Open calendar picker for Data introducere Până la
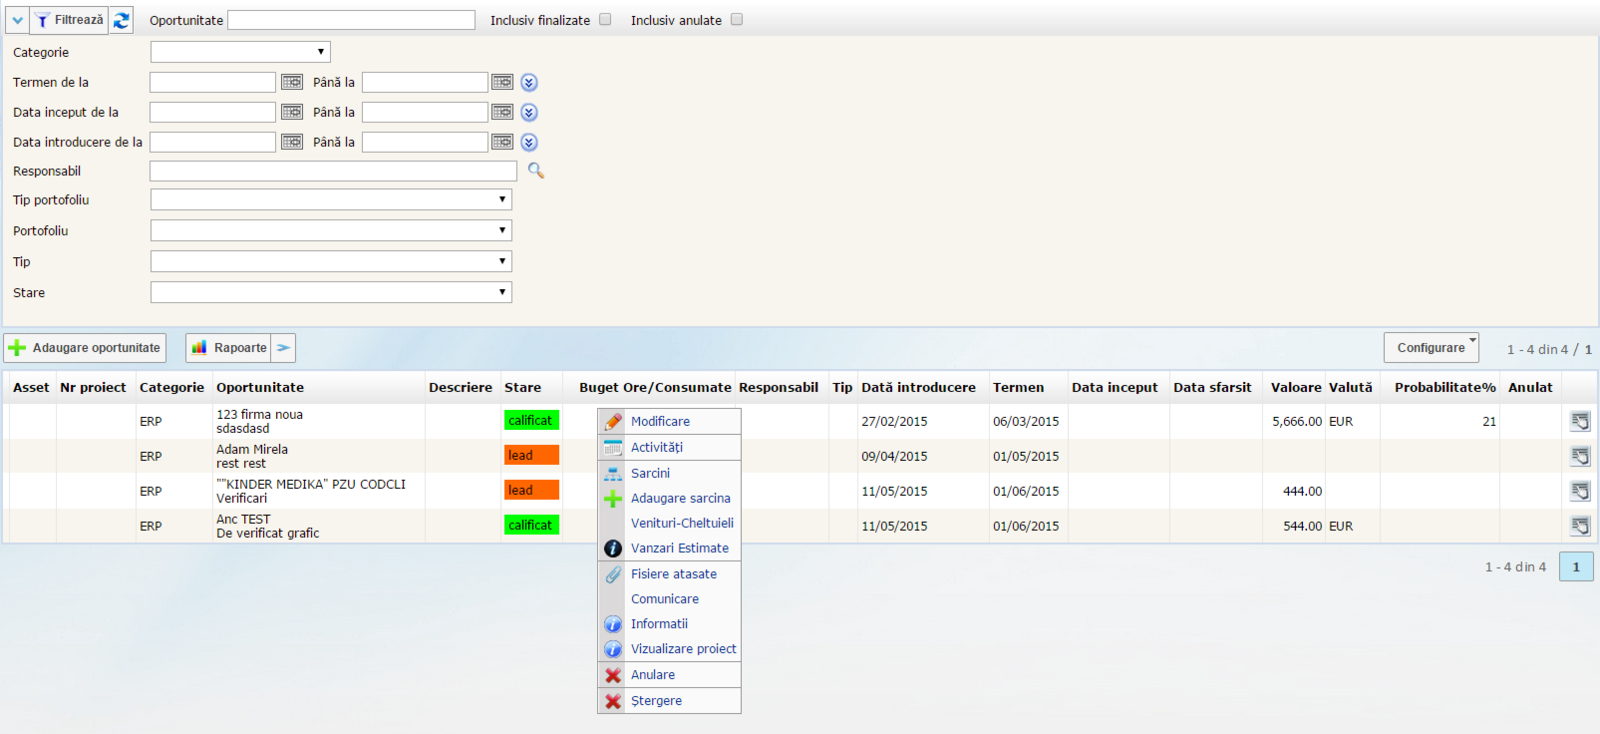The height and width of the screenshot is (734, 1600). click(x=502, y=142)
